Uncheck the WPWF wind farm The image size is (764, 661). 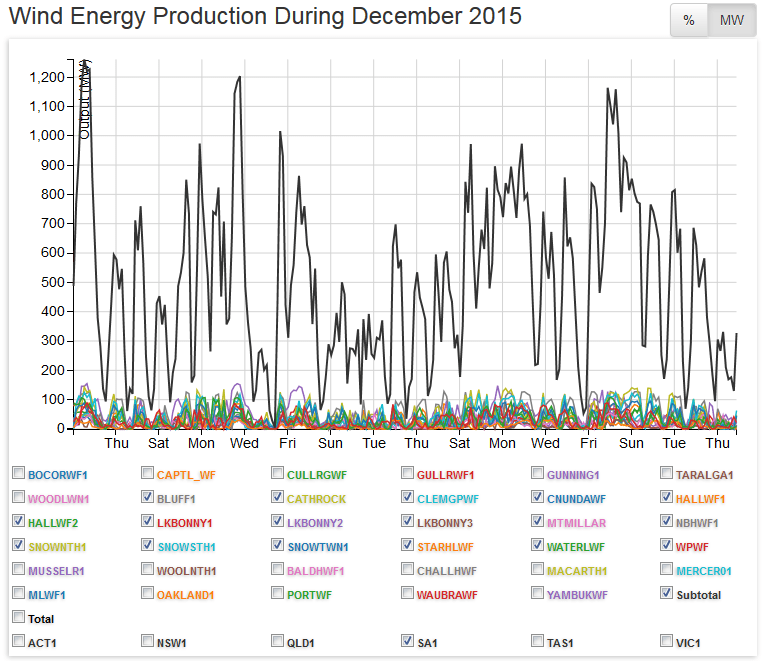coord(668,546)
